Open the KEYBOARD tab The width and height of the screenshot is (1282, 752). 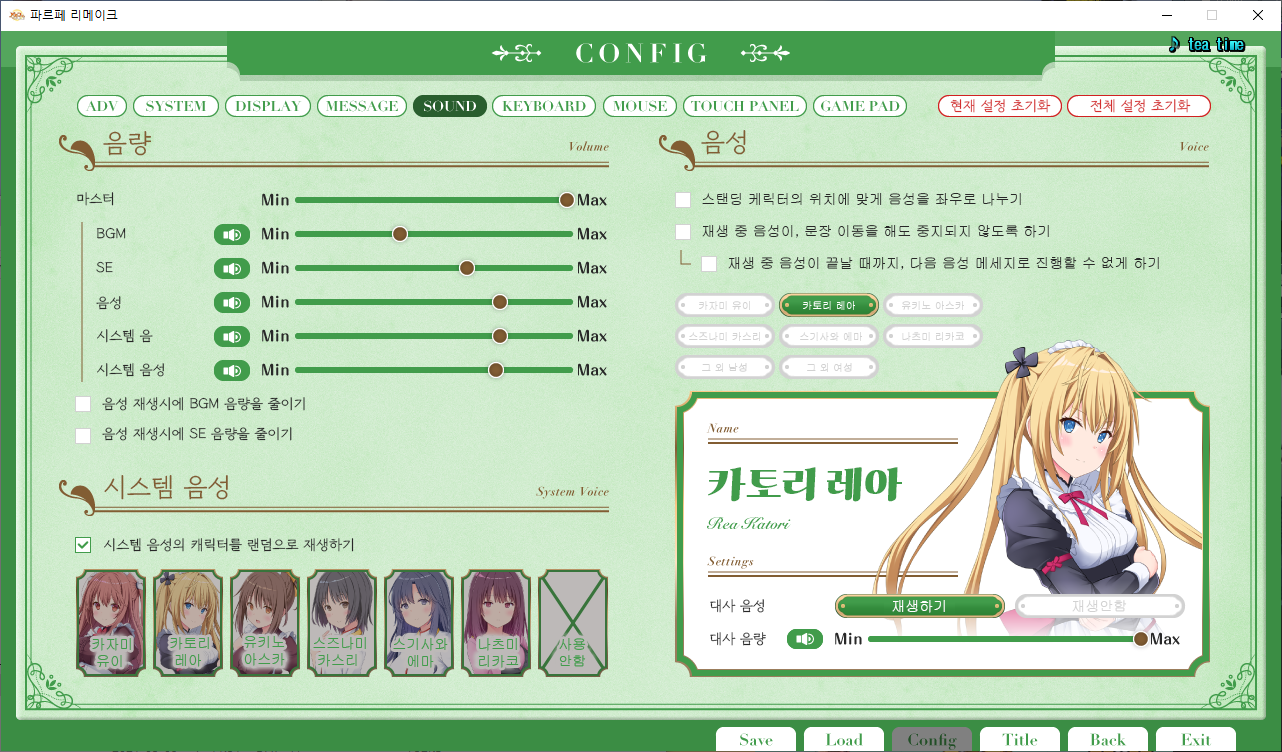tap(544, 106)
